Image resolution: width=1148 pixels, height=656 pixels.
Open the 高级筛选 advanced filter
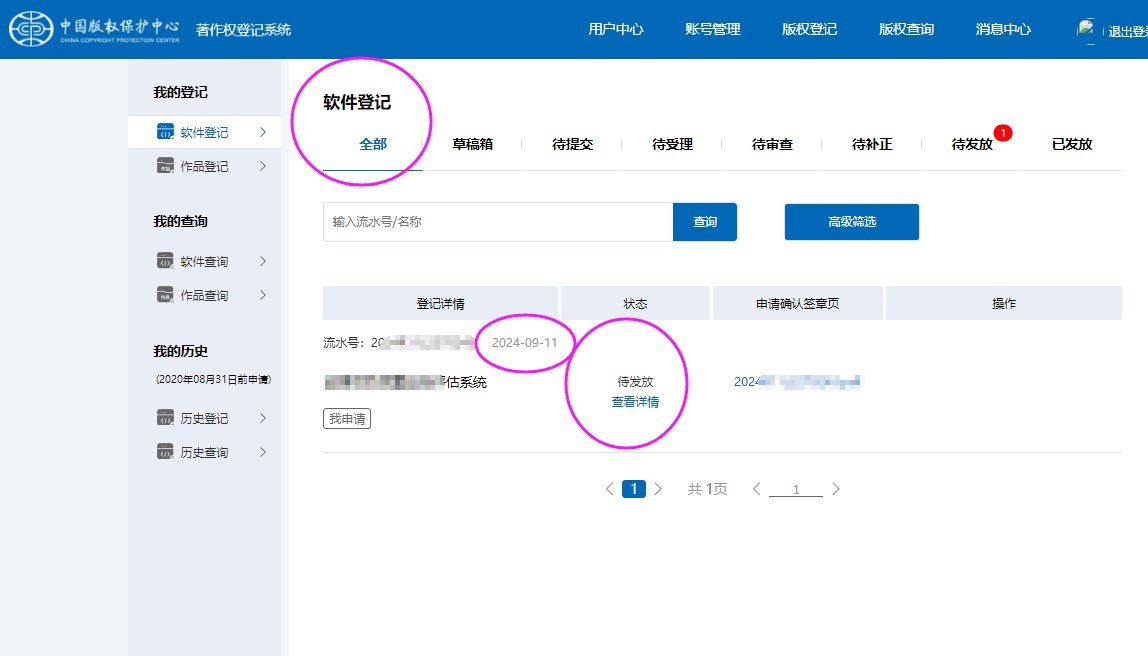(x=851, y=221)
